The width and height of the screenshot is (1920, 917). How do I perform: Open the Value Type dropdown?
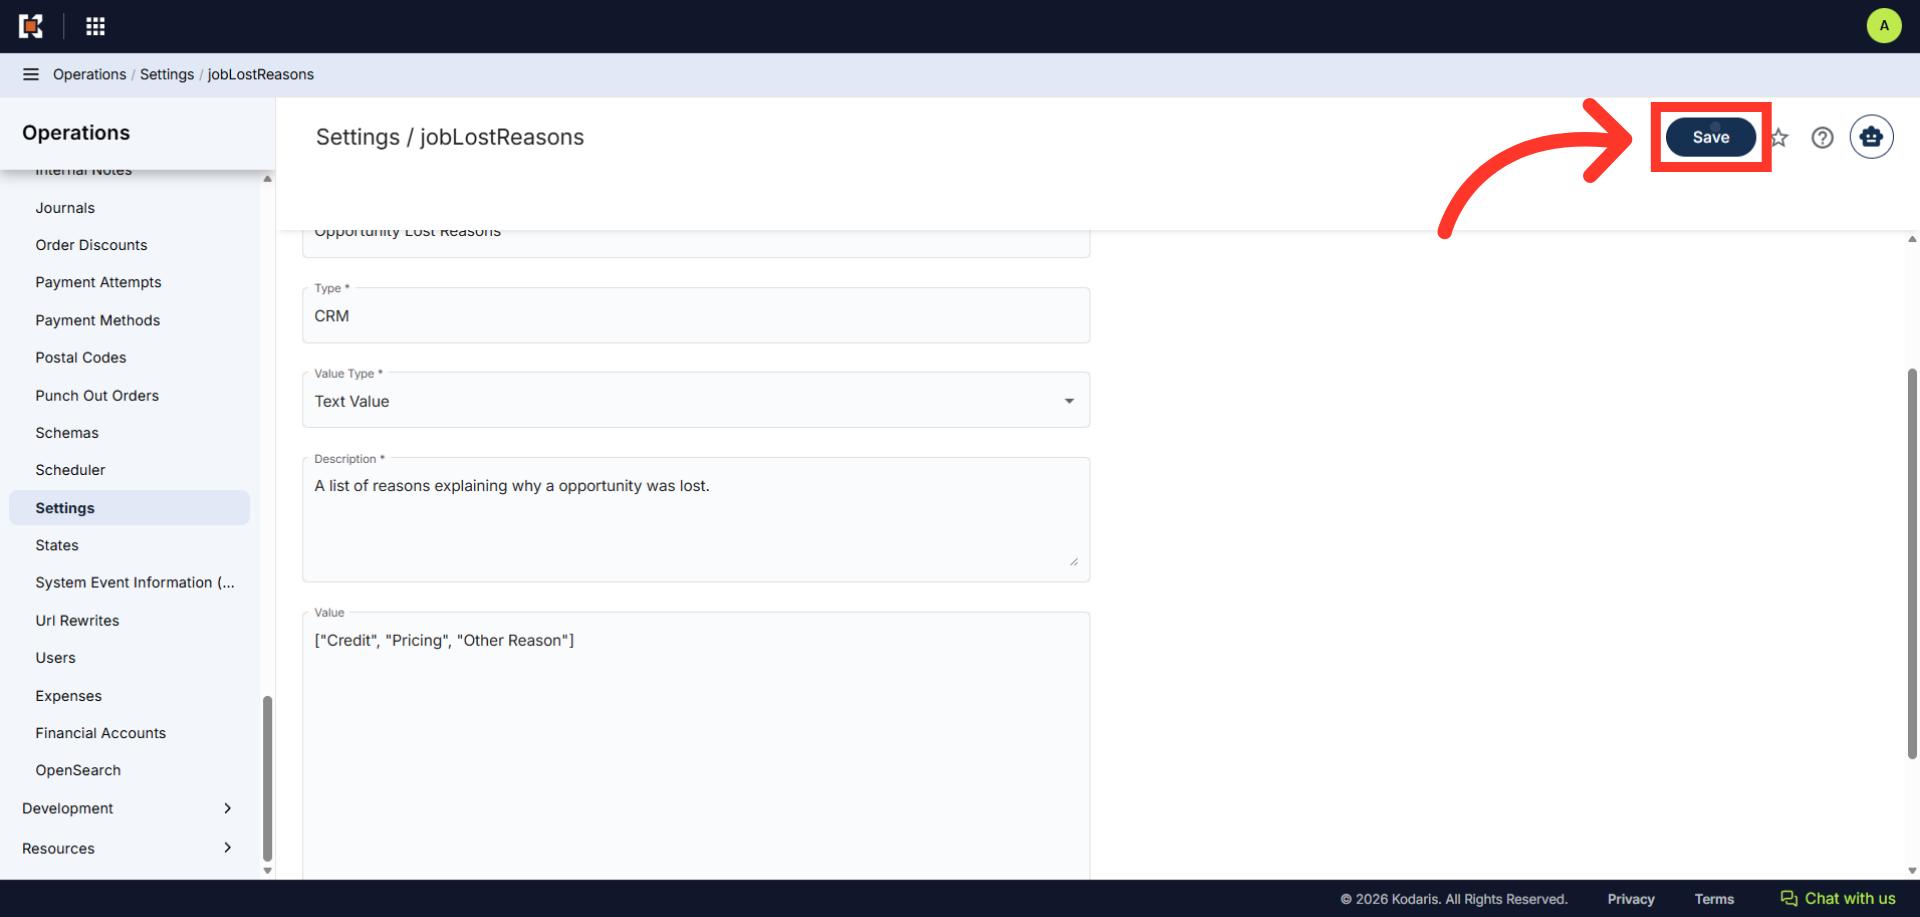tap(696, 400)
